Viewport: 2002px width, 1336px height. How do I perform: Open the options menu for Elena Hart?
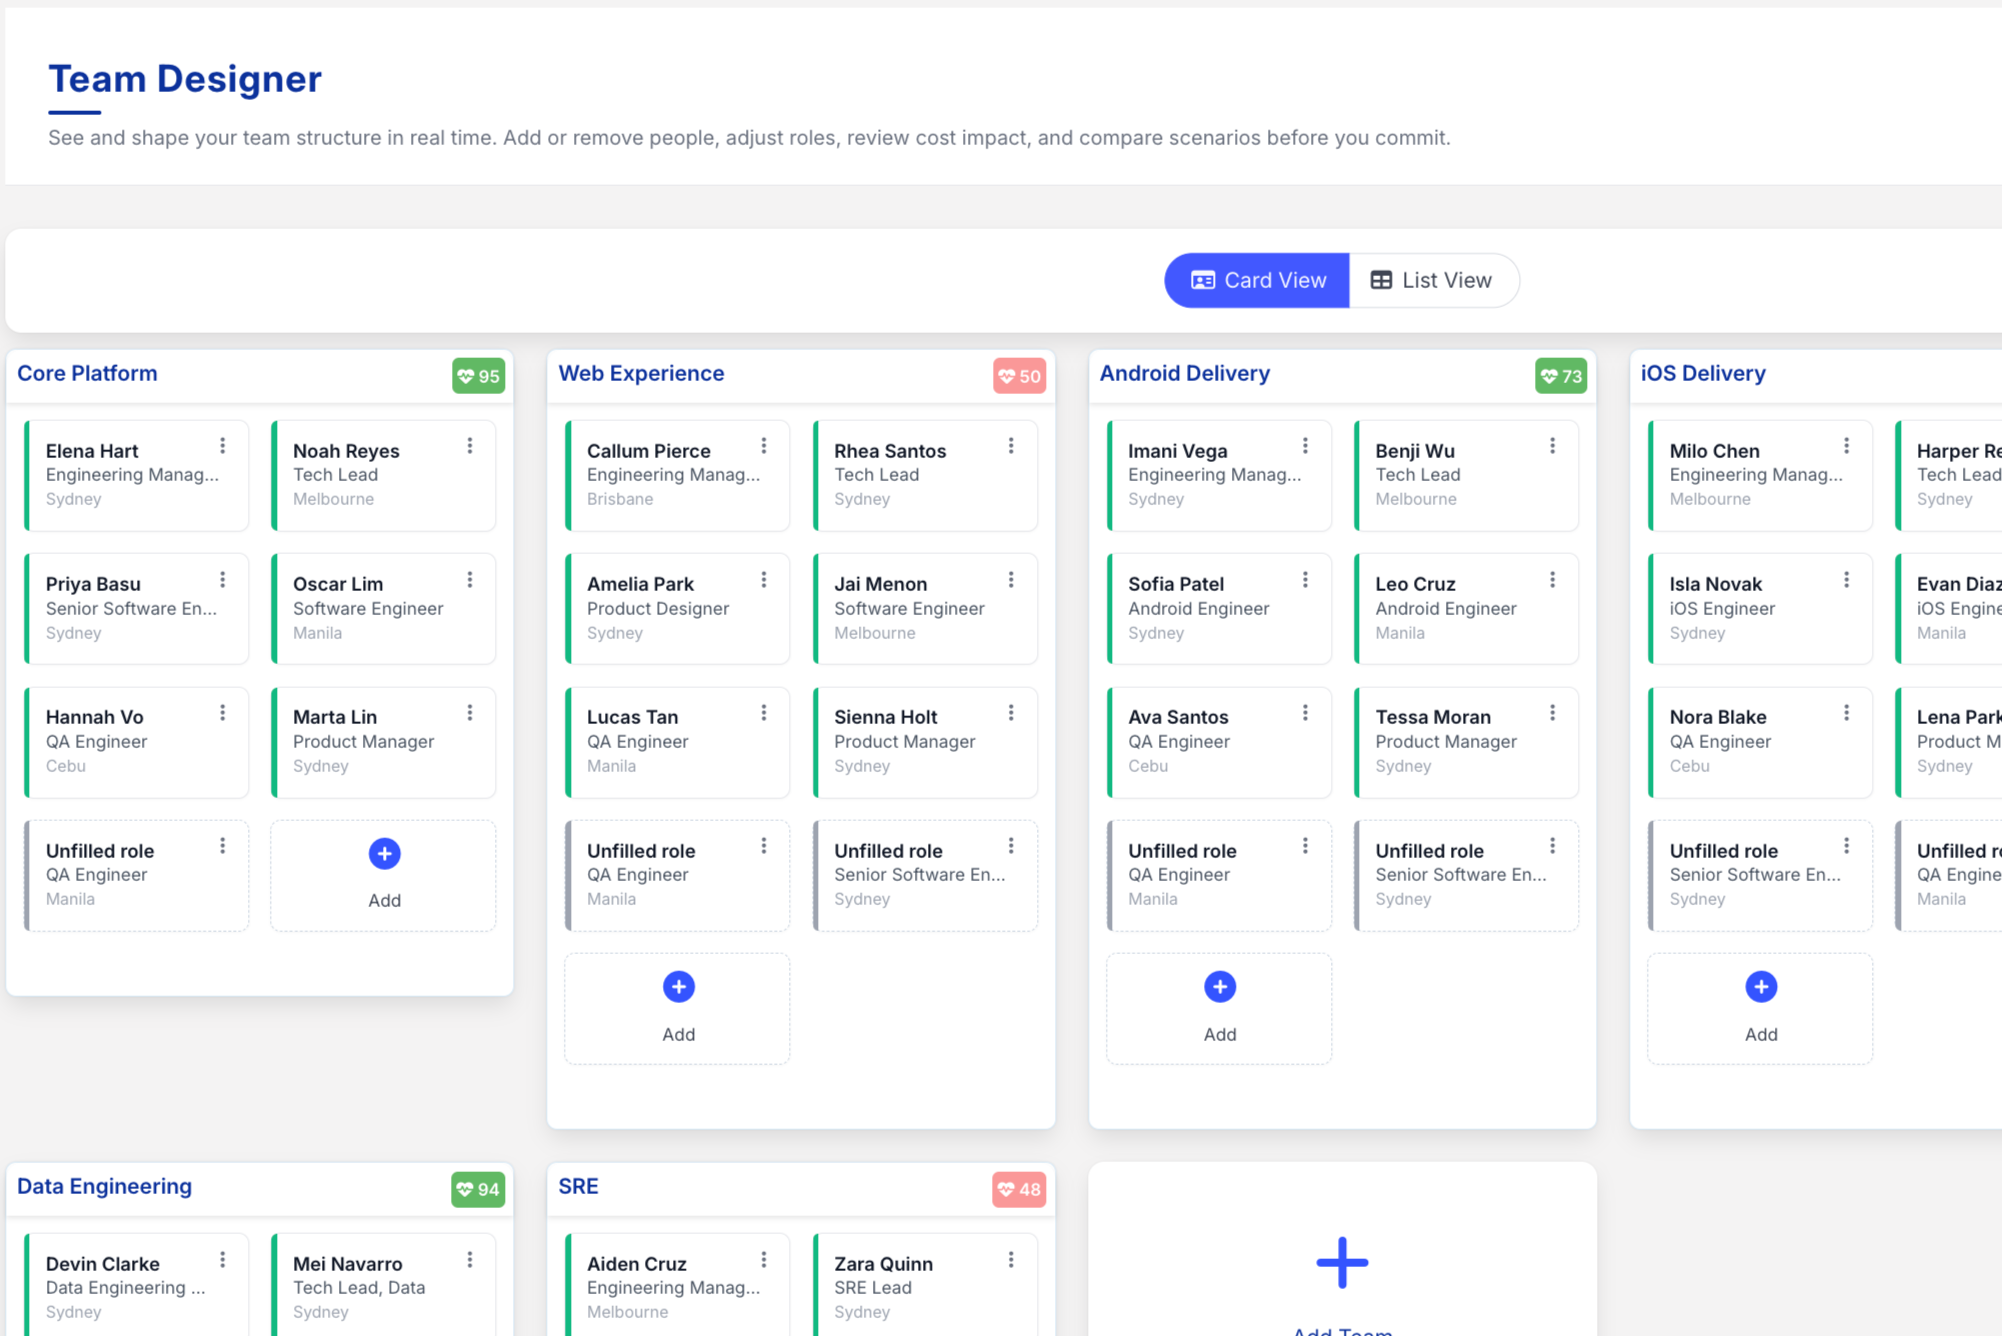tap(222, 446)
